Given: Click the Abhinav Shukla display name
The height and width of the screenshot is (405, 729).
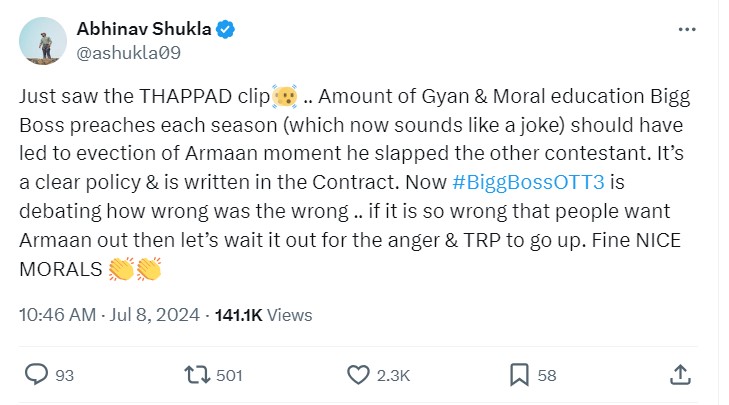Looking at the screenshot, I should 149,30.
